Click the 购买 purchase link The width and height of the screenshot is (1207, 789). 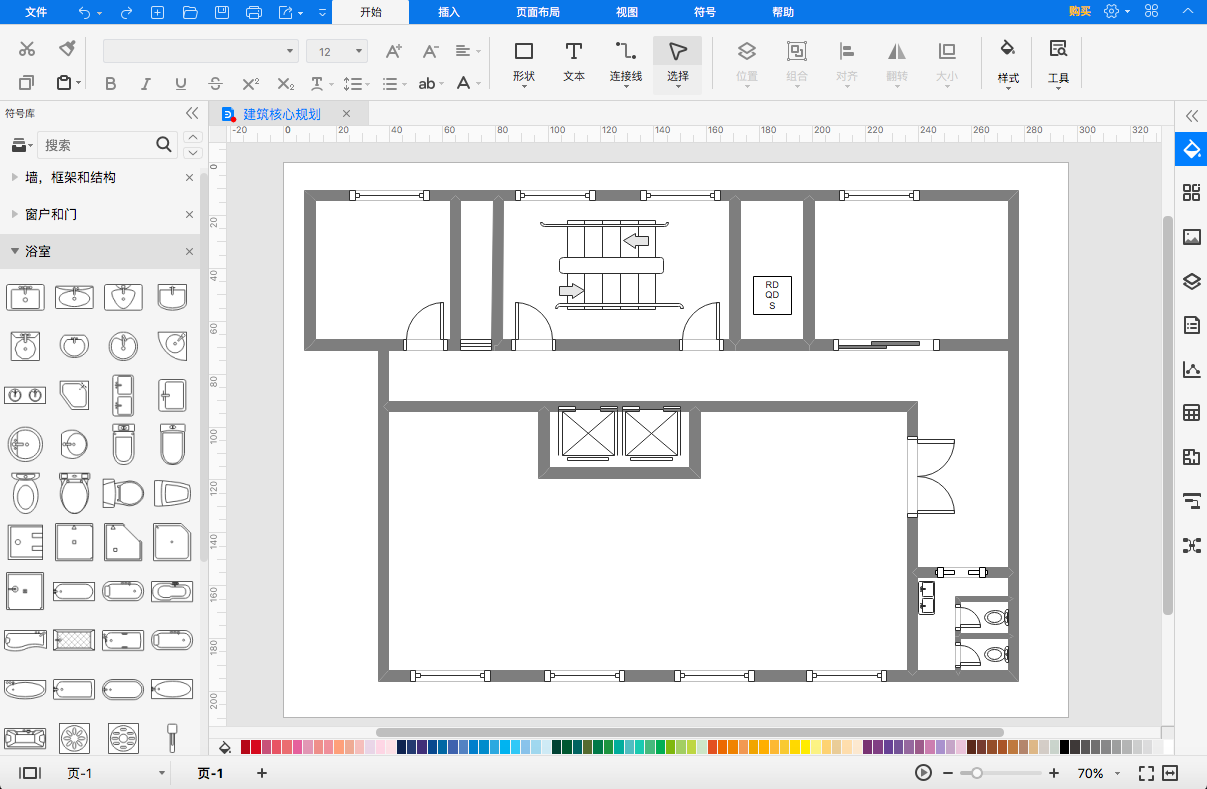1079,12
